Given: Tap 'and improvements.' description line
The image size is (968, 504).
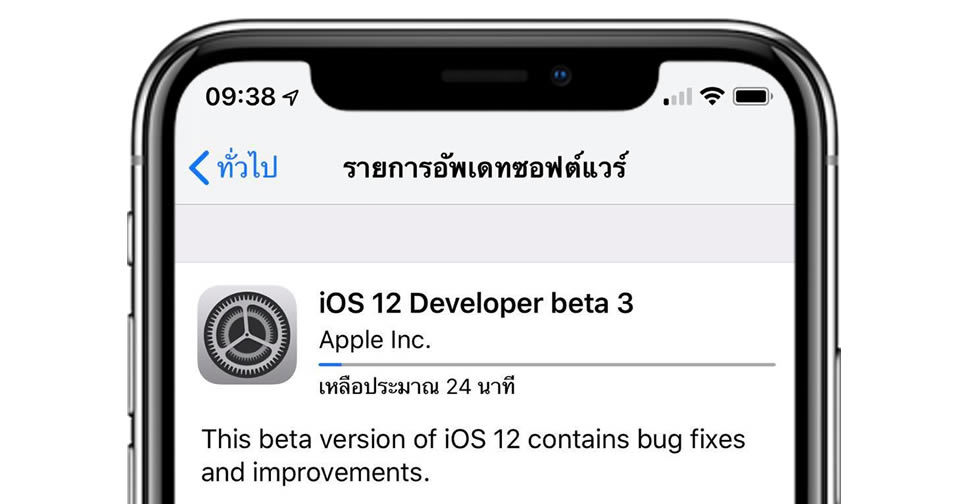Looking at the screenshot, I should pyautogui.click(x=315, y=473).
